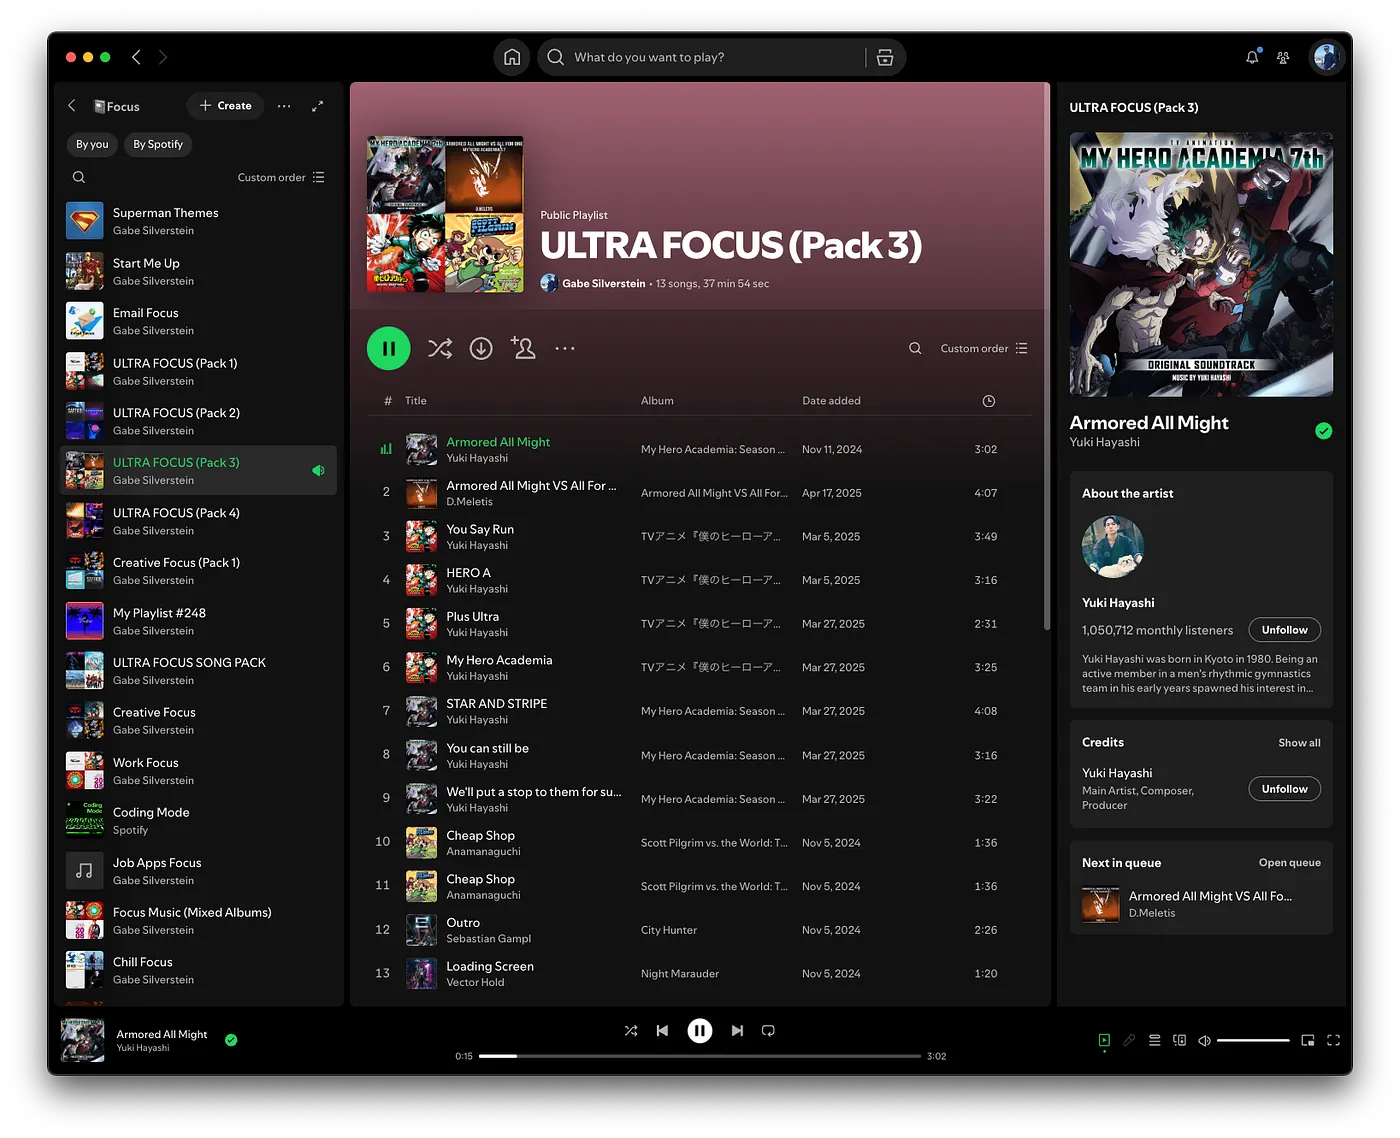Open the Create menu in the library

pyautogui.click(x=225, y=106)
